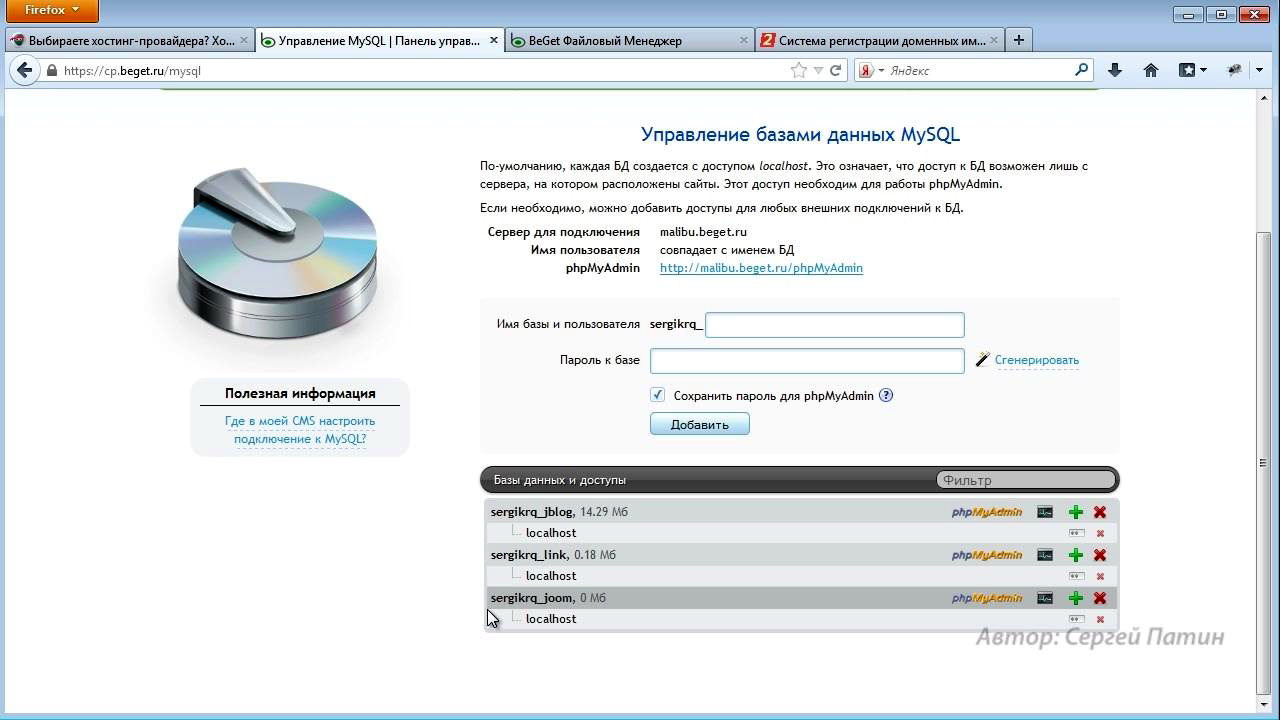Open phpMyAdmin for sergikrq_link database
The image size is (1280, 720).
[x=986, y=555]
